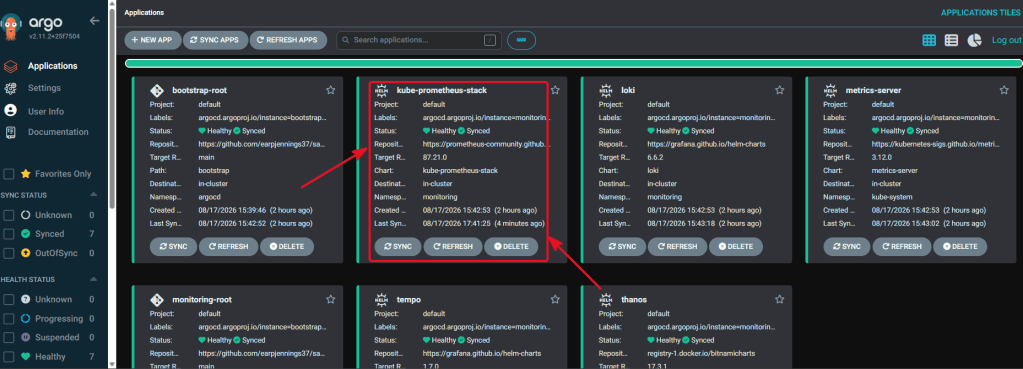Collapse sidebar with the back arrow
Screen dimensions: 1023x369
(95, 21)
